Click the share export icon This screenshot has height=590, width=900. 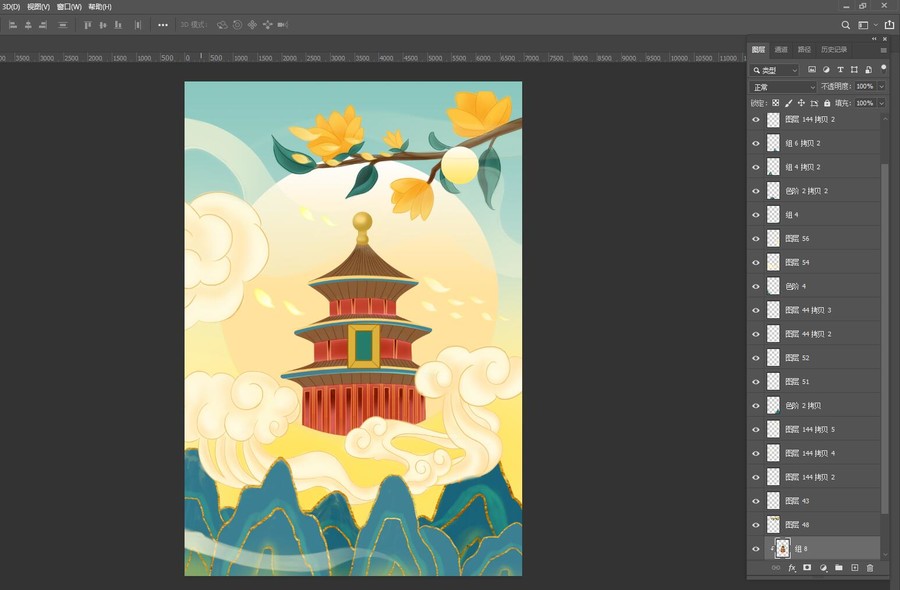point(889,25)
